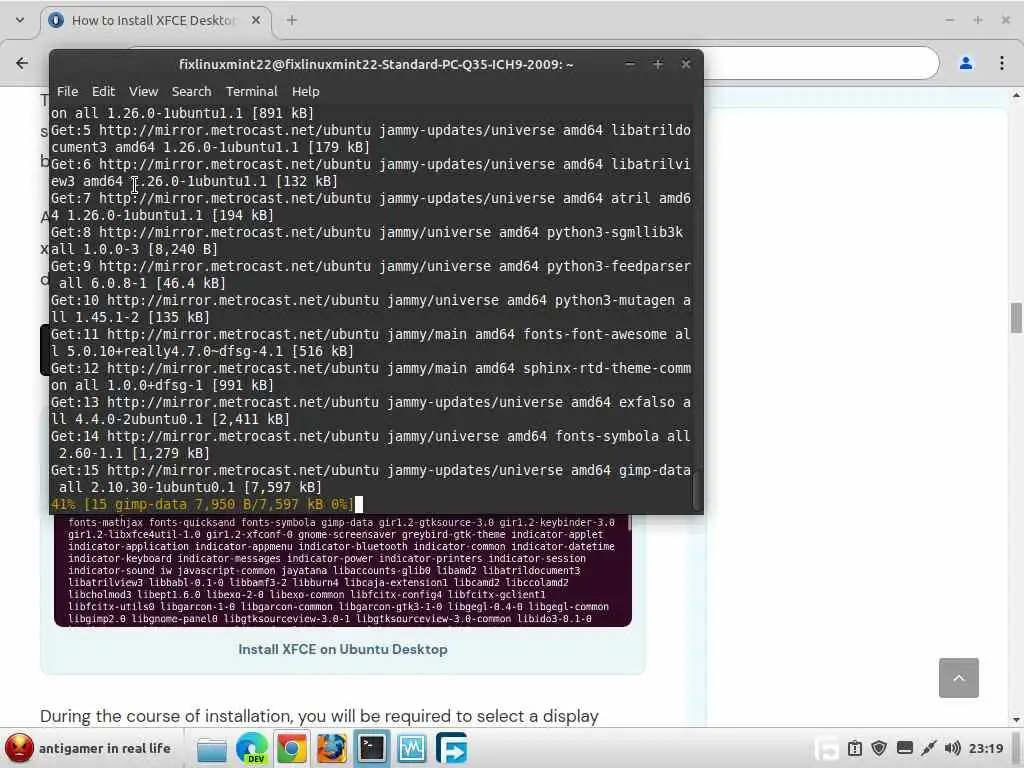Go back in the browser
Screen dimensions: 1024x768
click(22, 63)
